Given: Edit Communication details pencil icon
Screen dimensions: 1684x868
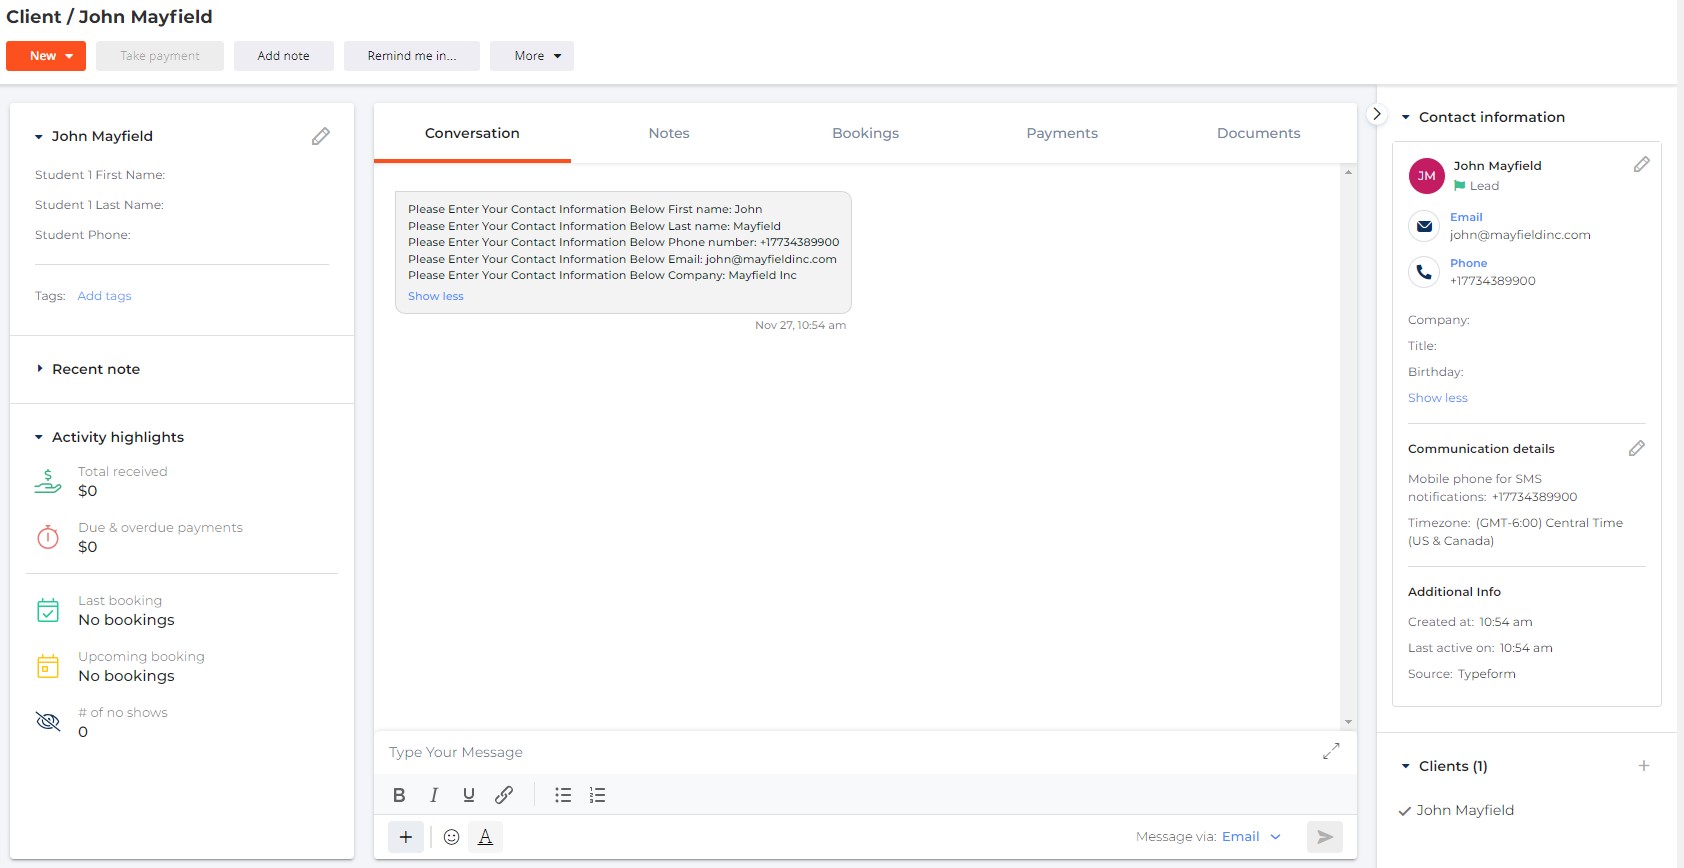Looking at the screenshot, I should pos(1636,448).
